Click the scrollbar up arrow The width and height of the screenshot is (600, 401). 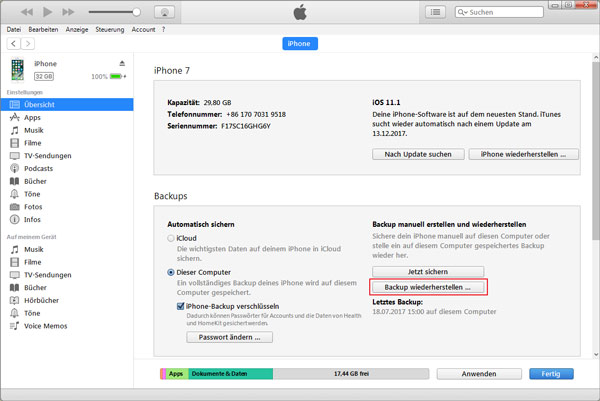point(596,57)
